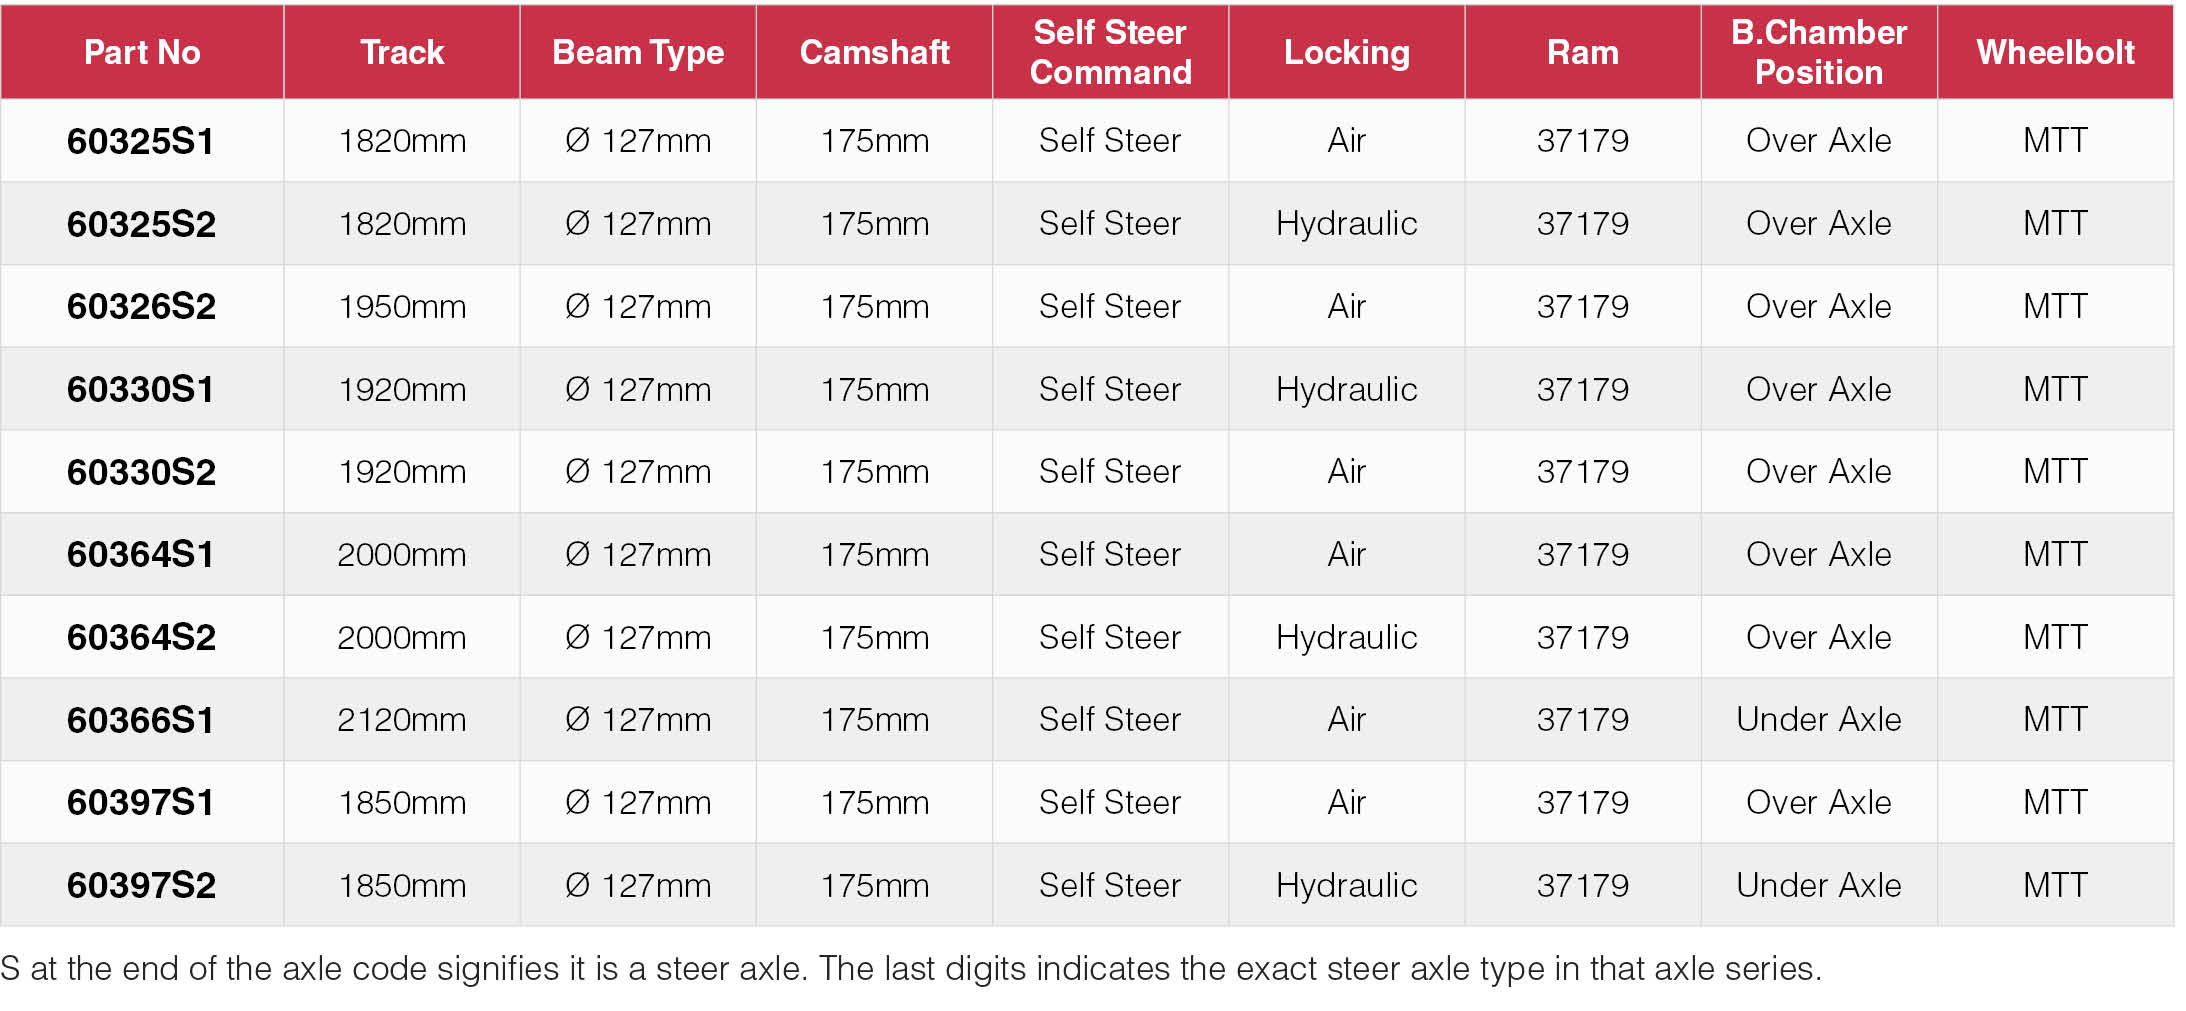Click the Ram column header
The width and height of the screenshot is (2186, 1011).
[x=1582, y=52]
